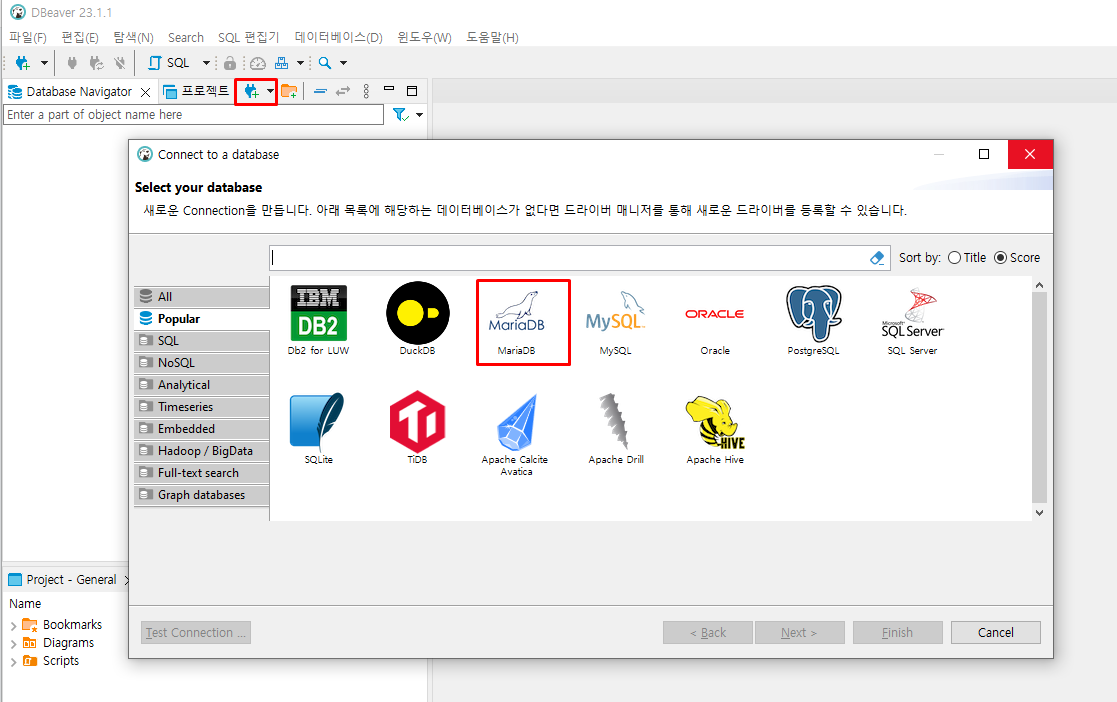Image resolution: width=1117 pixels, height=702 pixels.
Task: Select the Popular database category
Action: [x=202, y=319]
